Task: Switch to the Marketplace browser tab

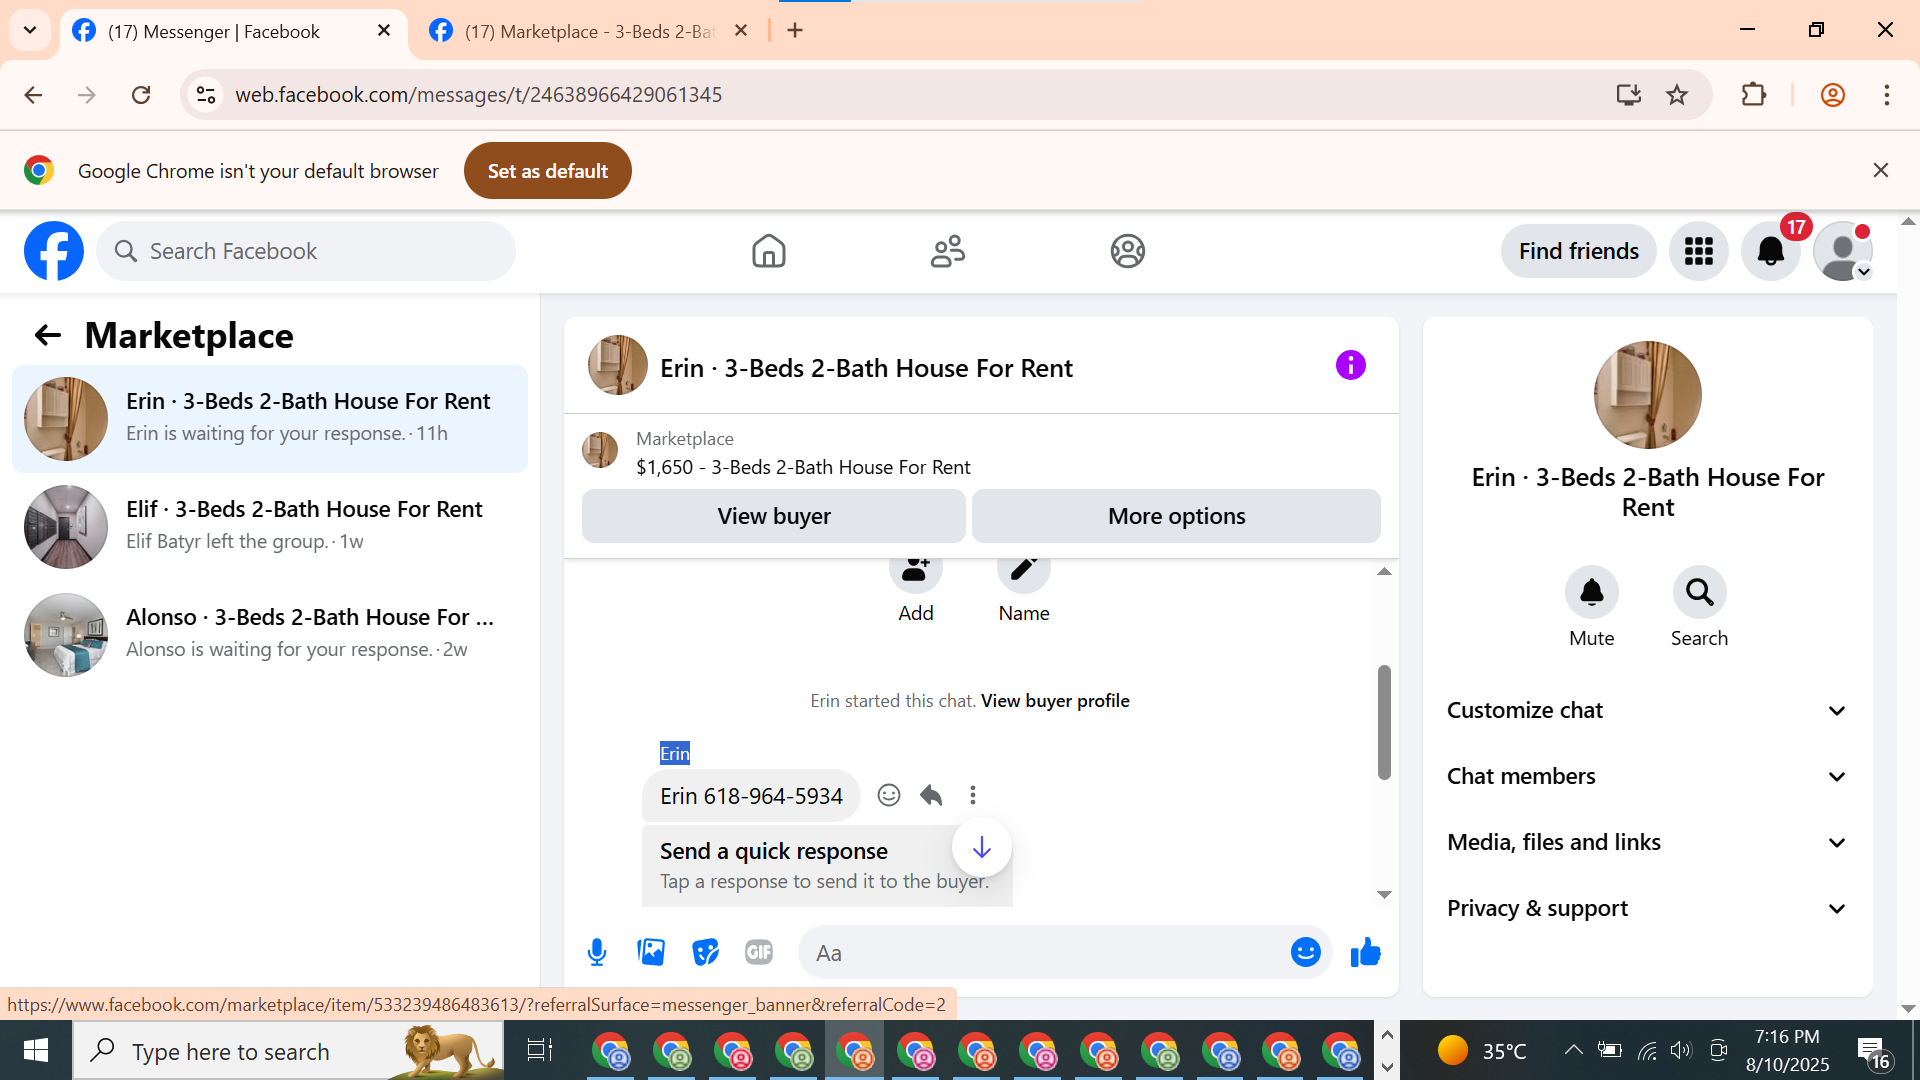Action: [x=590, y=31]
